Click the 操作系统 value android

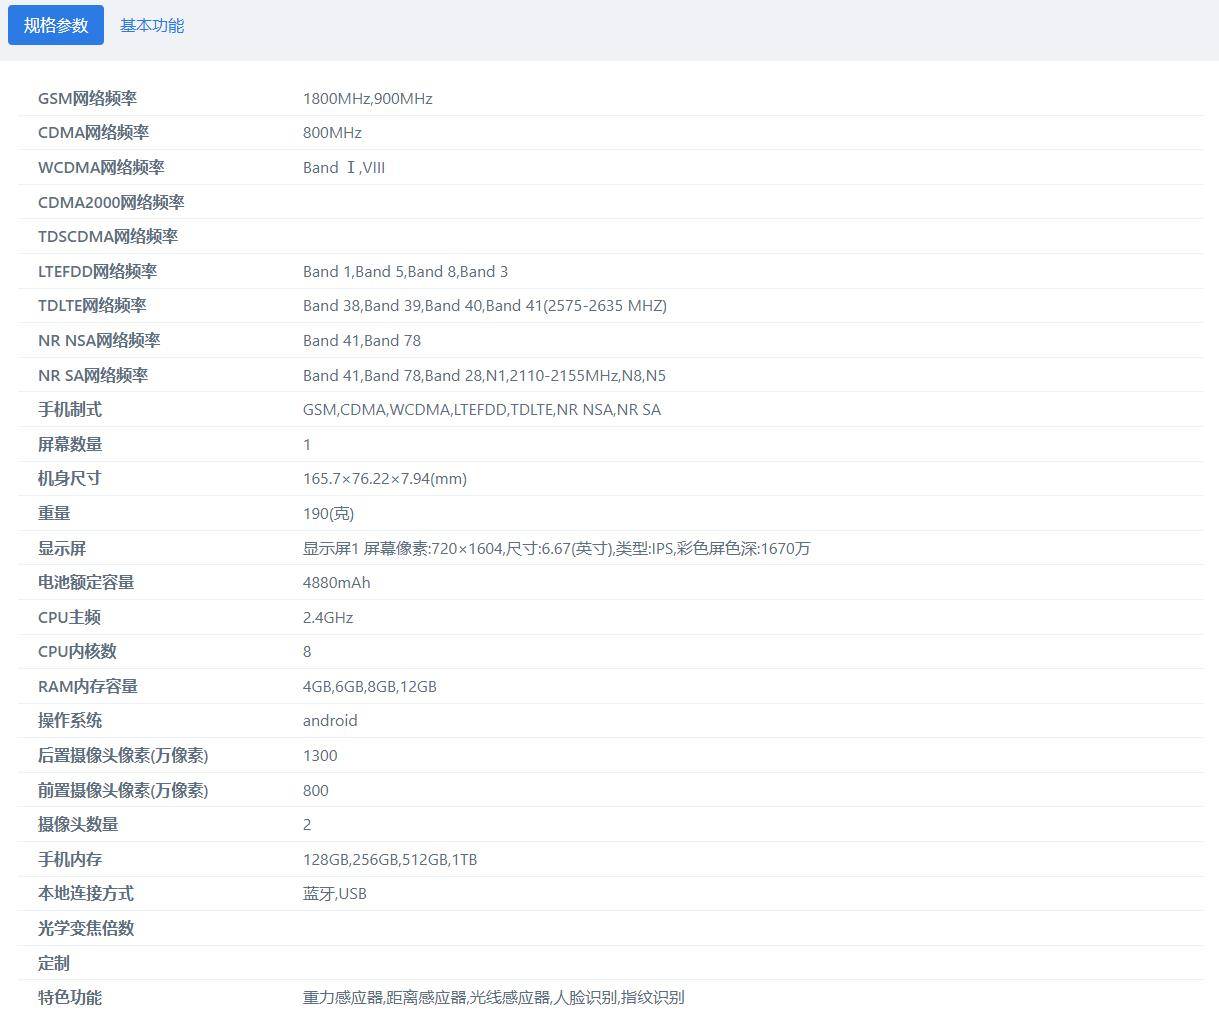click(x=330, y=720)
